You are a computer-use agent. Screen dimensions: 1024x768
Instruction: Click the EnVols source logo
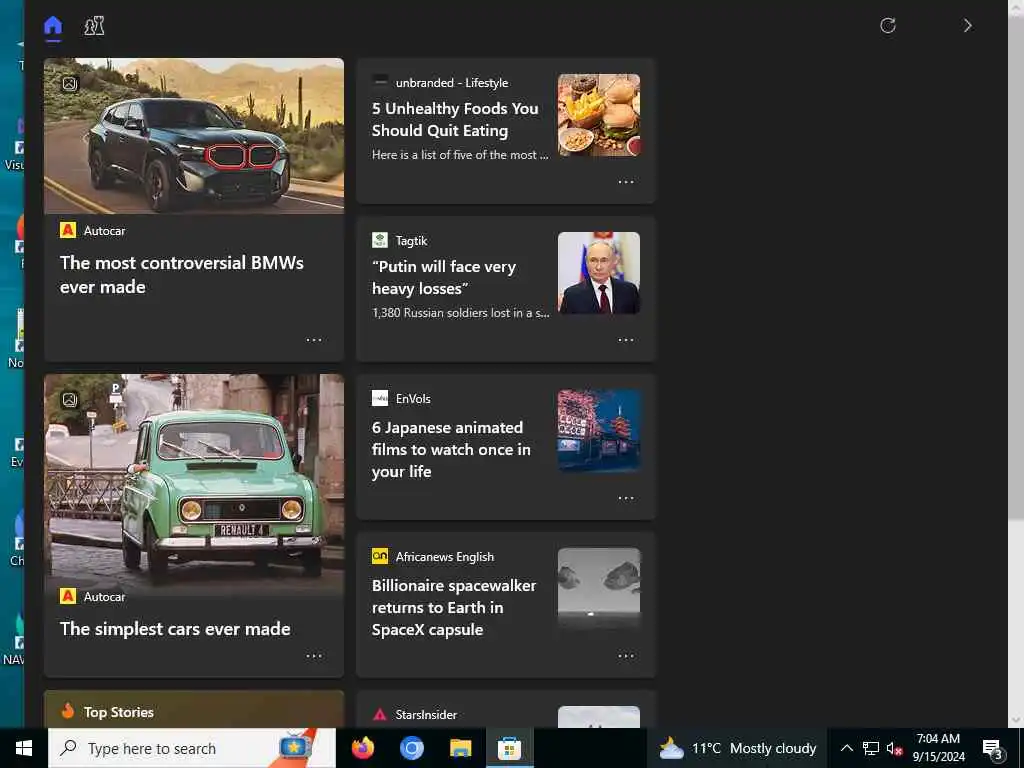pyautogui.click(x=379, y=398)
